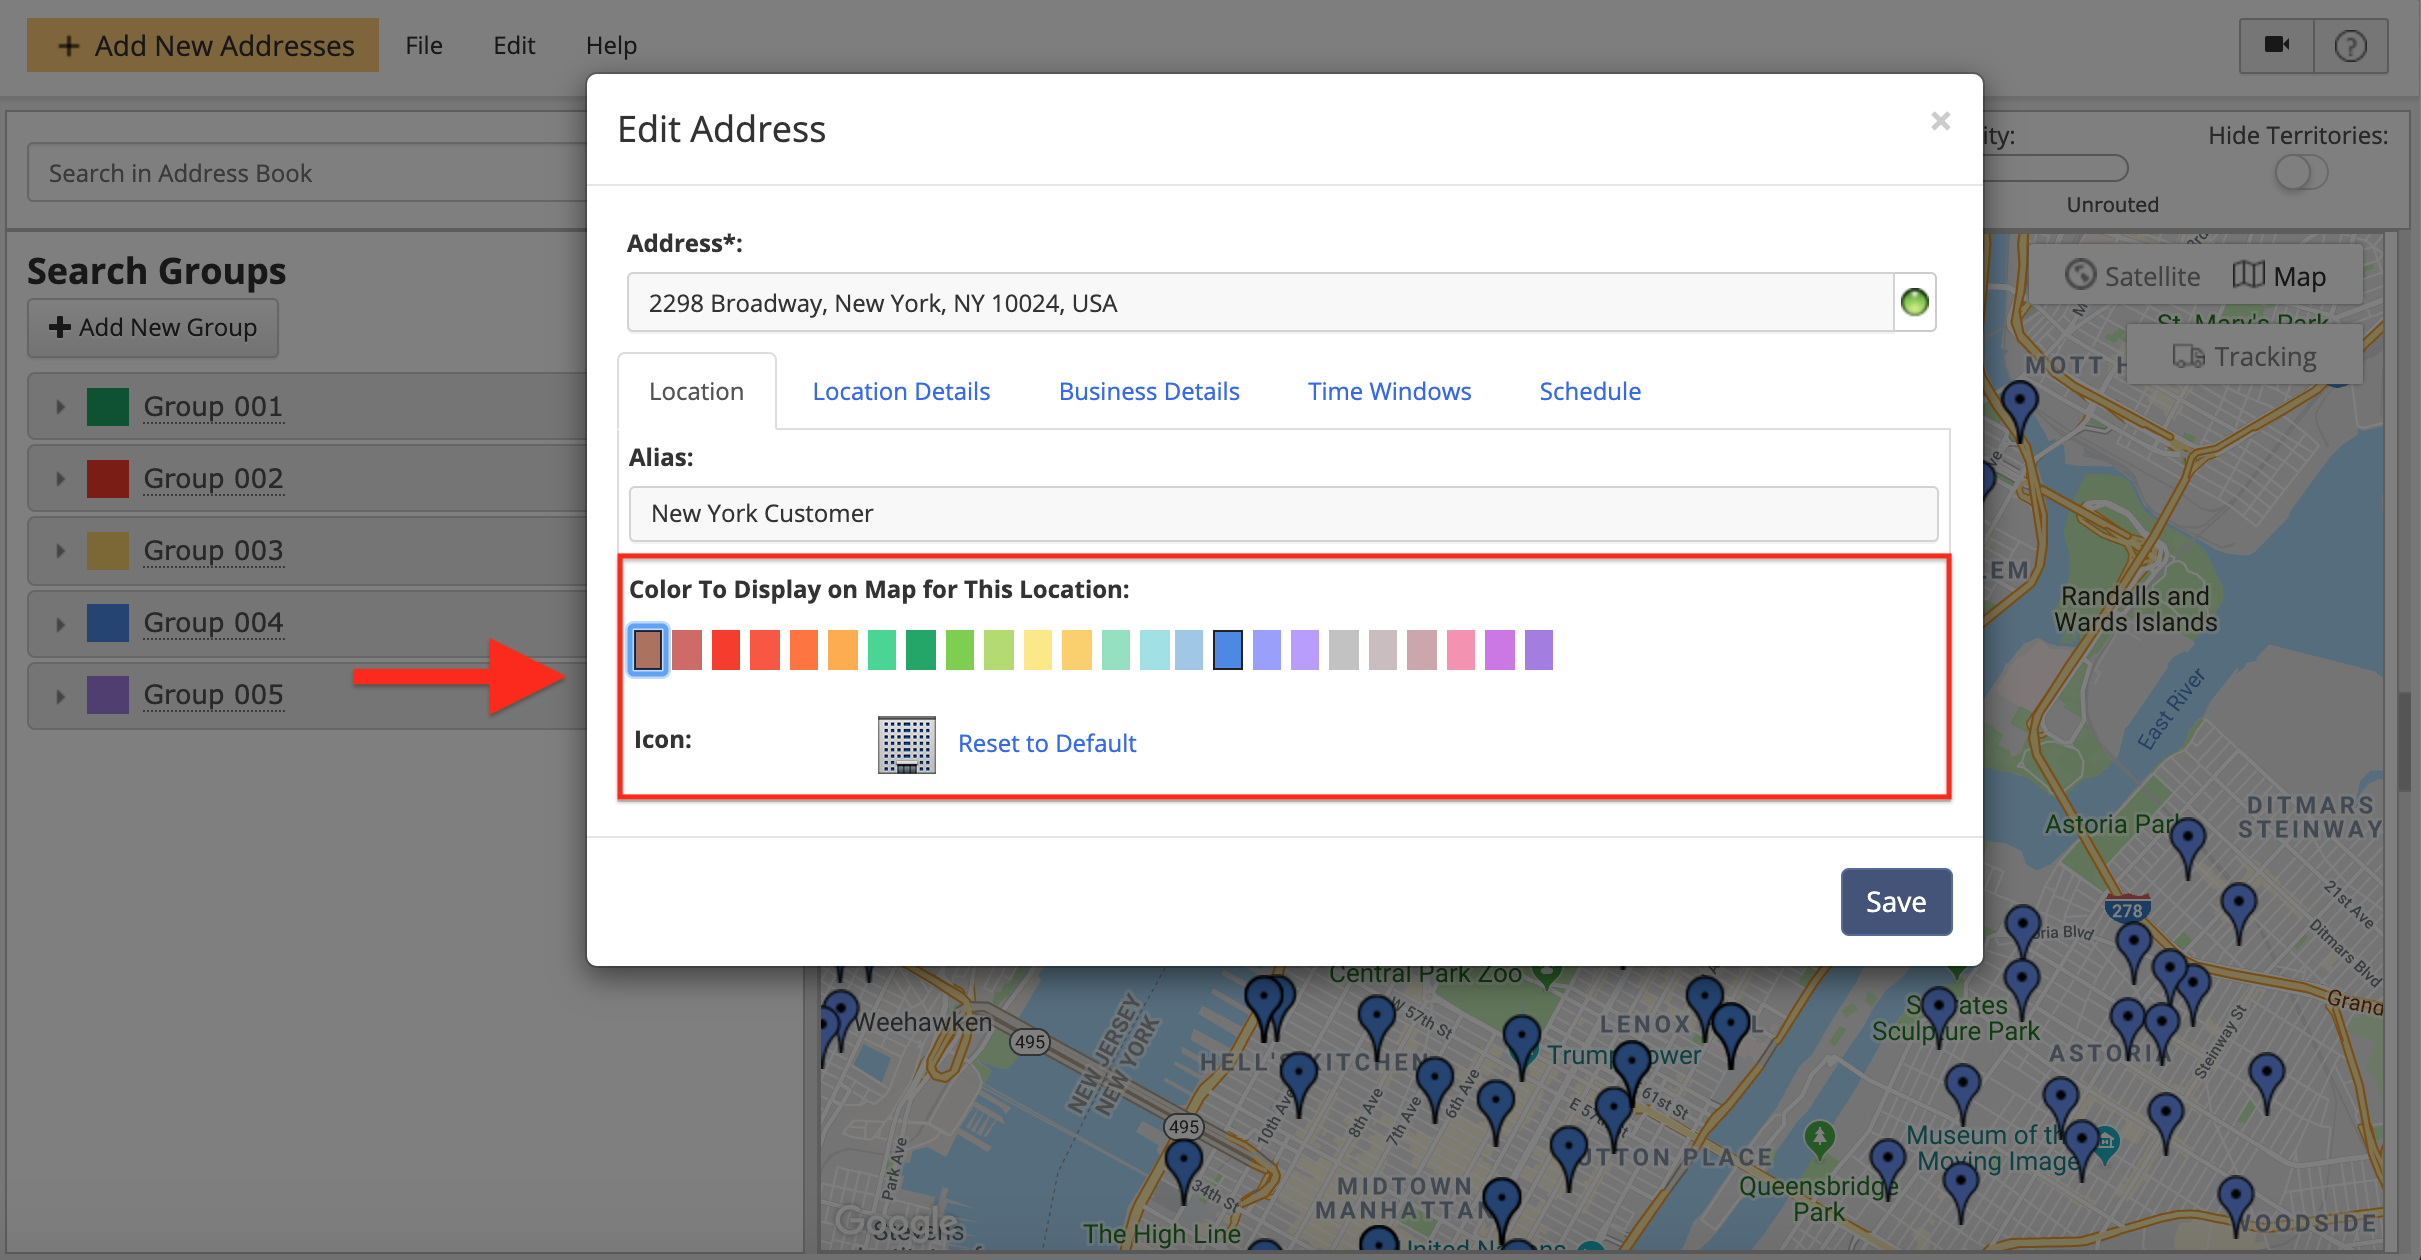The image size is (2421, 1260).
Task: Click the Map view button
Action: 2280,276
